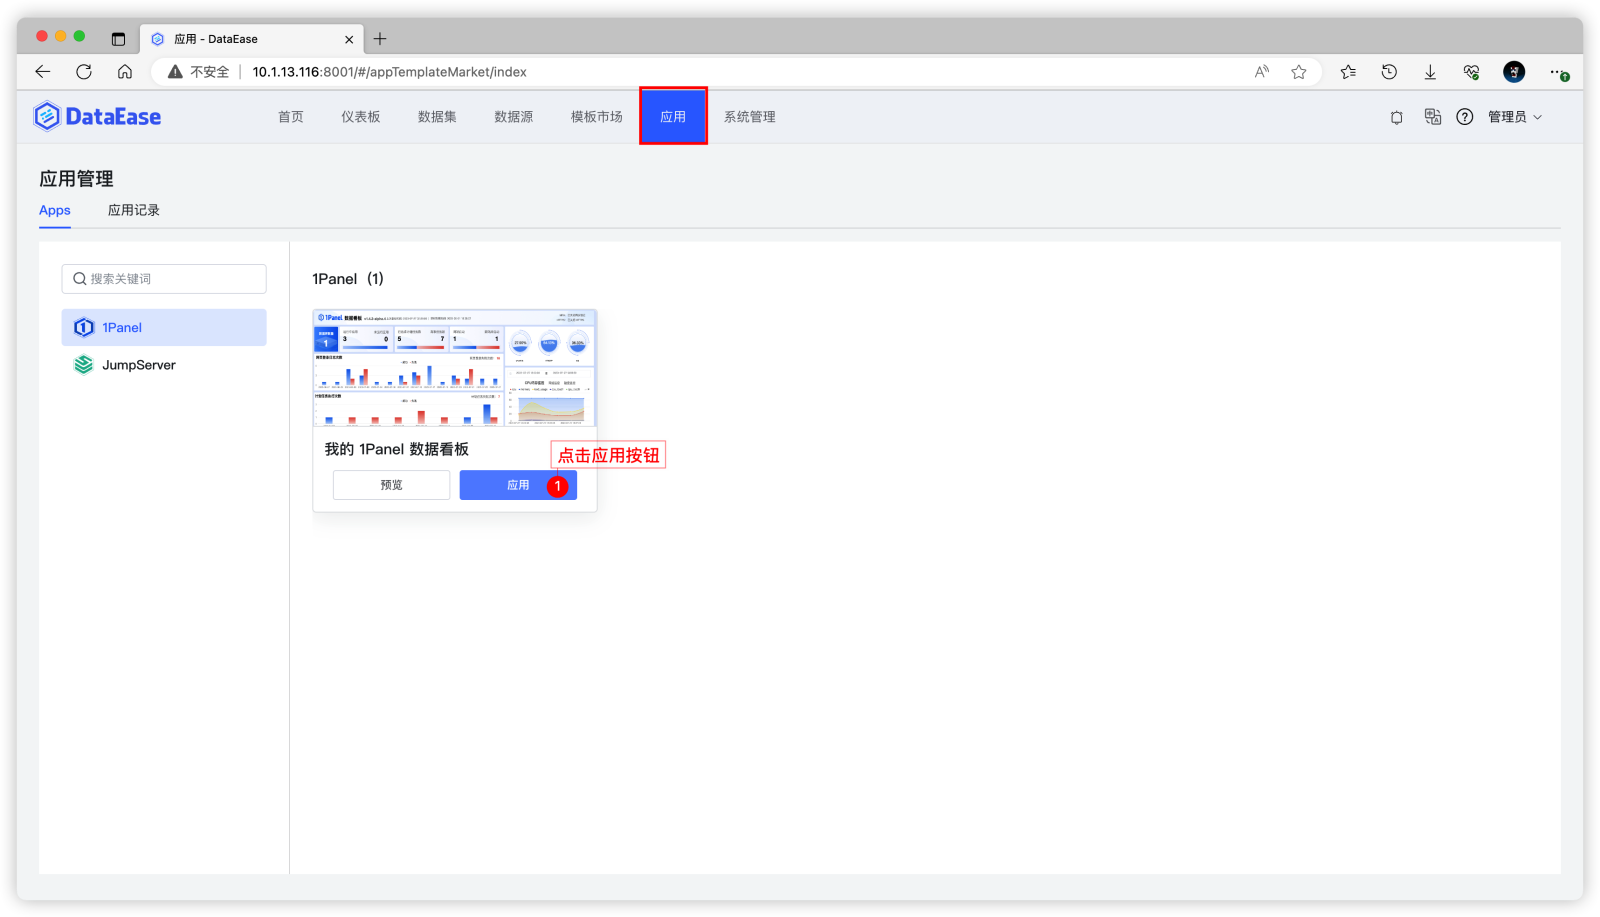1600x917 pixels.
Task: Select JumpServer in the app list
Action: click(x=164, y=365)
